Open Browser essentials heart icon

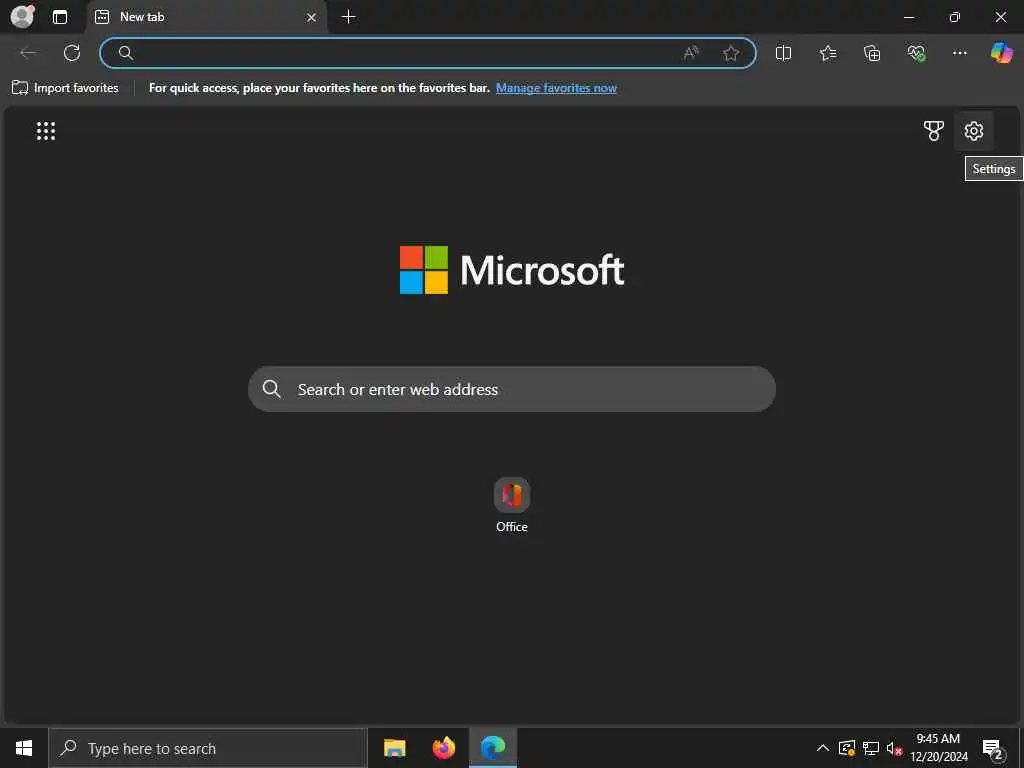coord(916,53)
